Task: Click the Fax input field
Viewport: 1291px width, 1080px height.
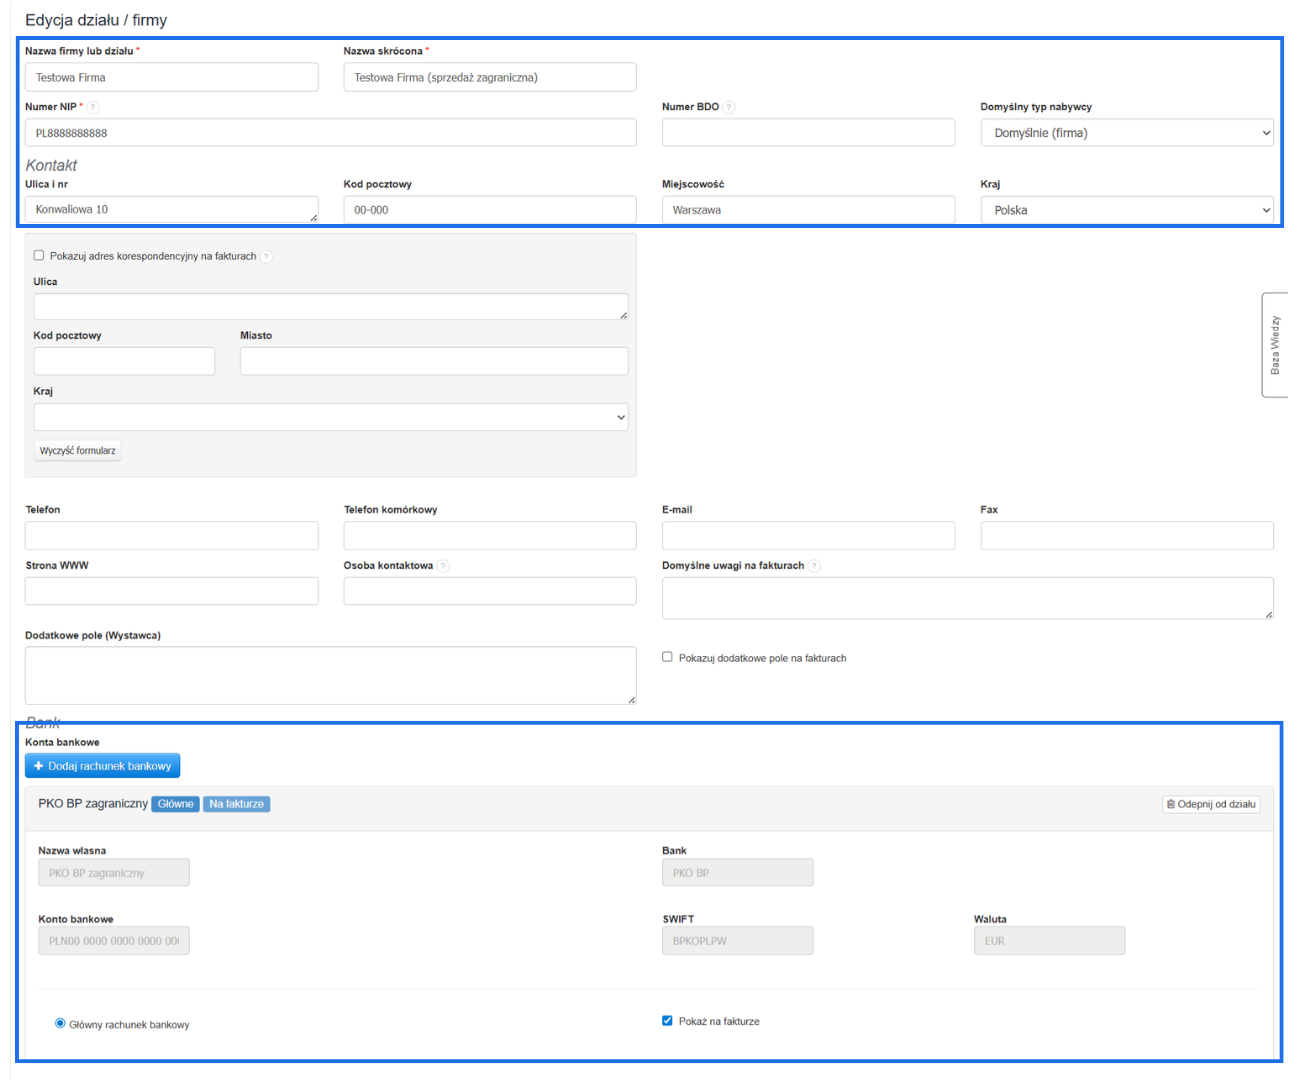Action: (x=1127, y=536)
